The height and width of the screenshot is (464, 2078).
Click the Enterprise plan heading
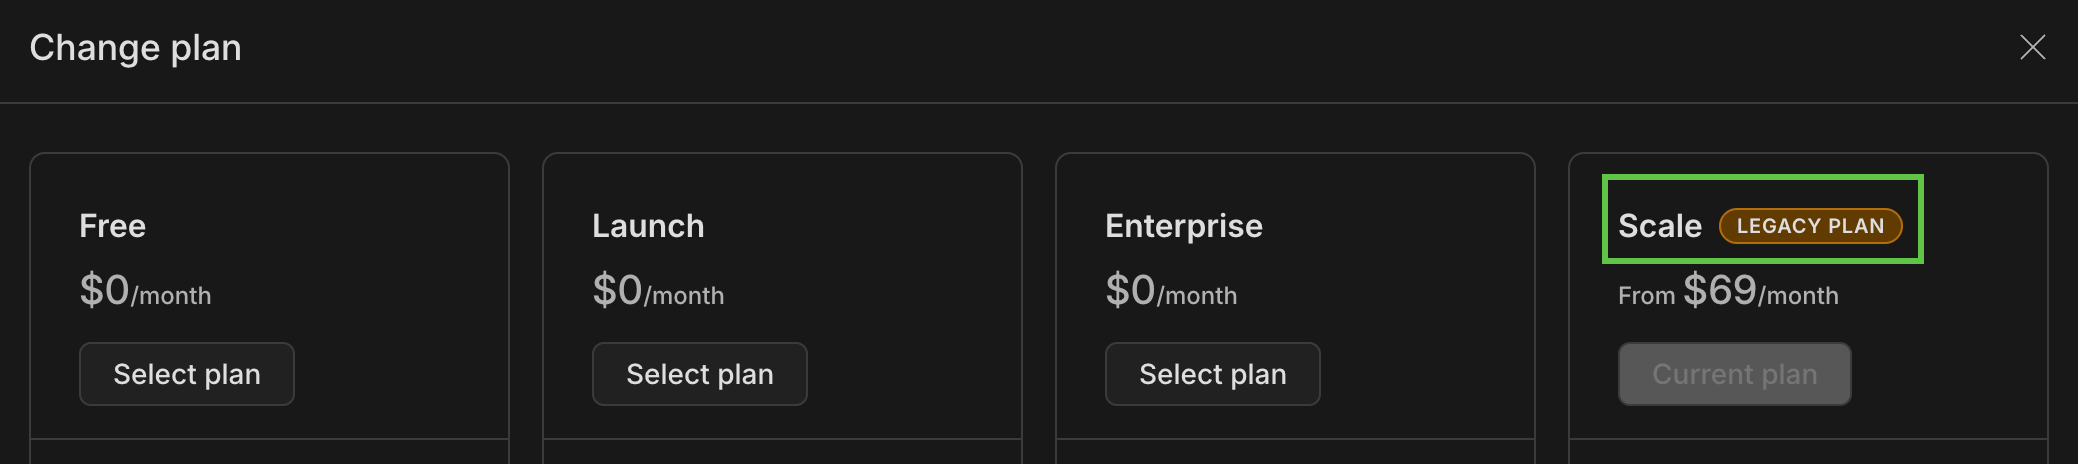pyautogui.click(x=1183, y=226)
